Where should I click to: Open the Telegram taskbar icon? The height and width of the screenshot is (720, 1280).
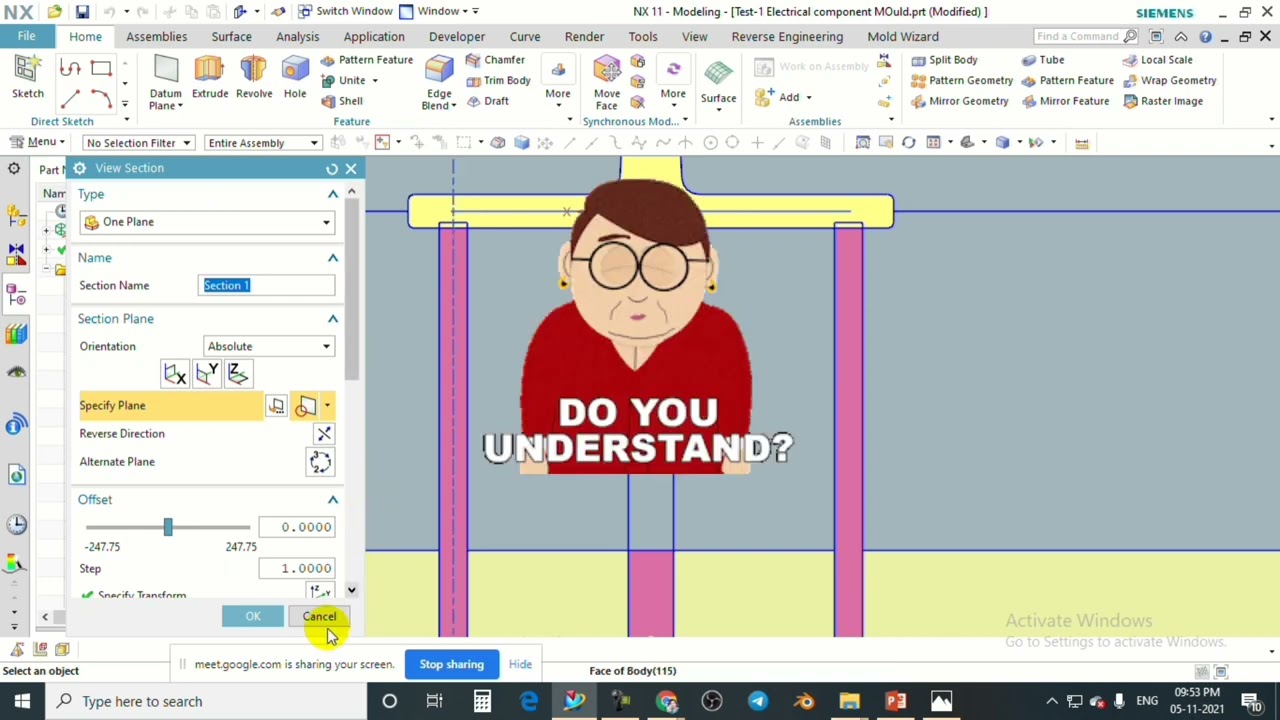tap(758, 702)
